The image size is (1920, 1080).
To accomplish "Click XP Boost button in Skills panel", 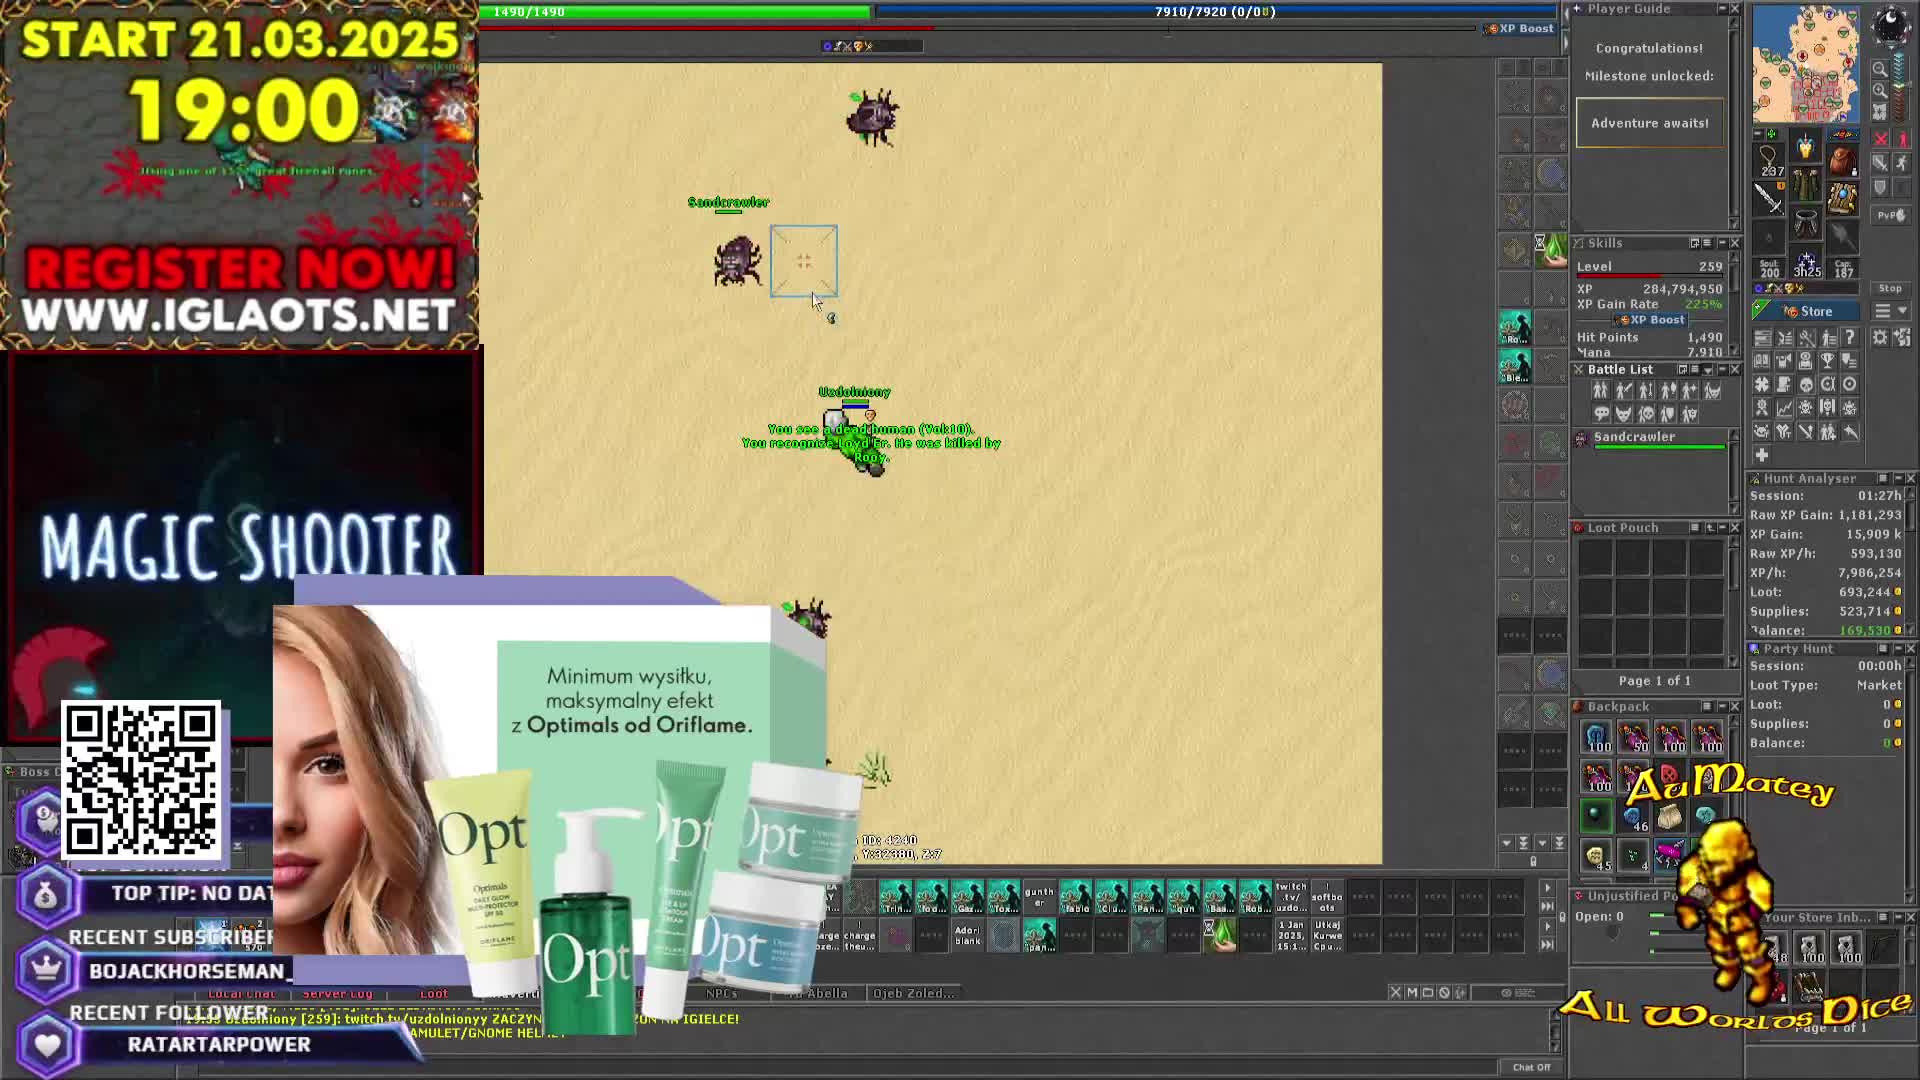I will [x=1649, y=320].
